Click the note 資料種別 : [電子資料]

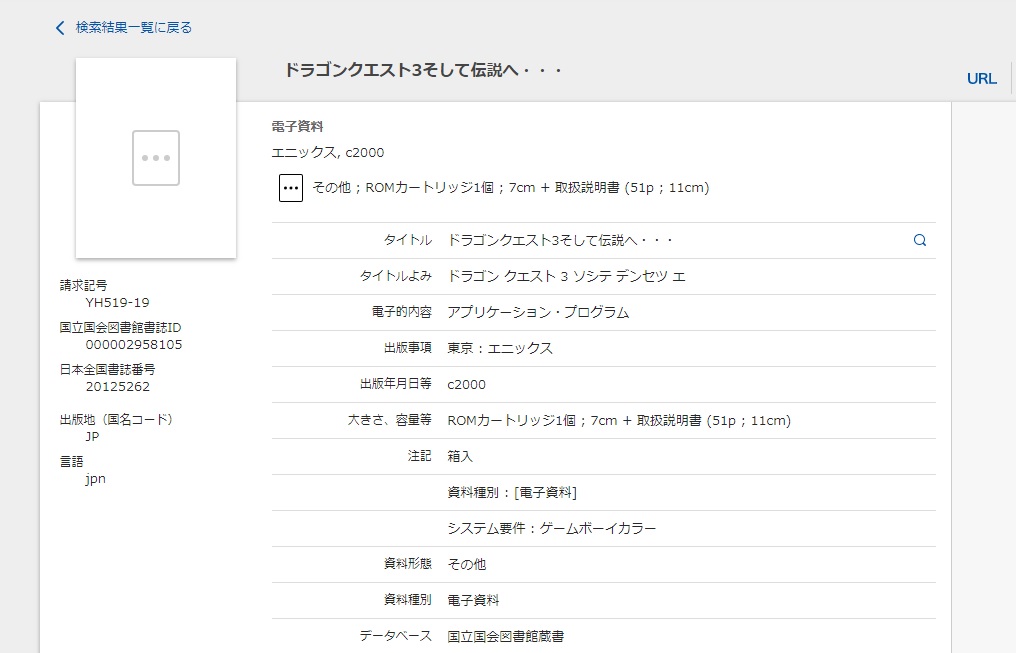coord(512,492)
